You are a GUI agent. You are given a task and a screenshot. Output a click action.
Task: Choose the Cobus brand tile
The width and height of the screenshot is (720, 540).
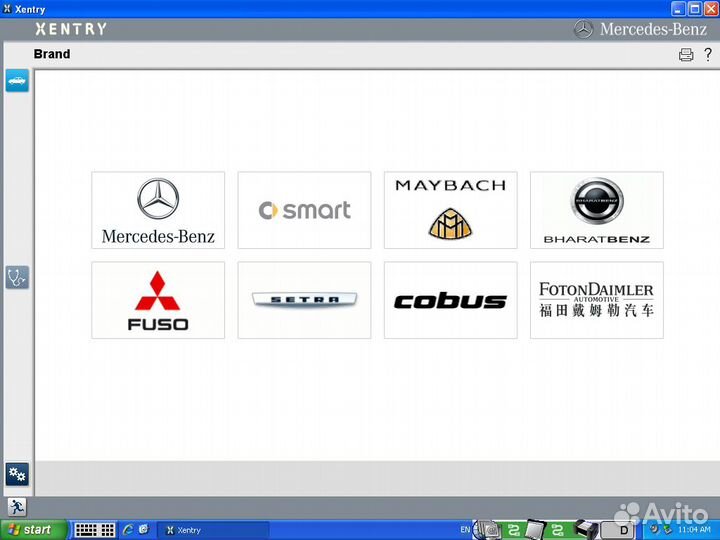(x=450, y=300)
